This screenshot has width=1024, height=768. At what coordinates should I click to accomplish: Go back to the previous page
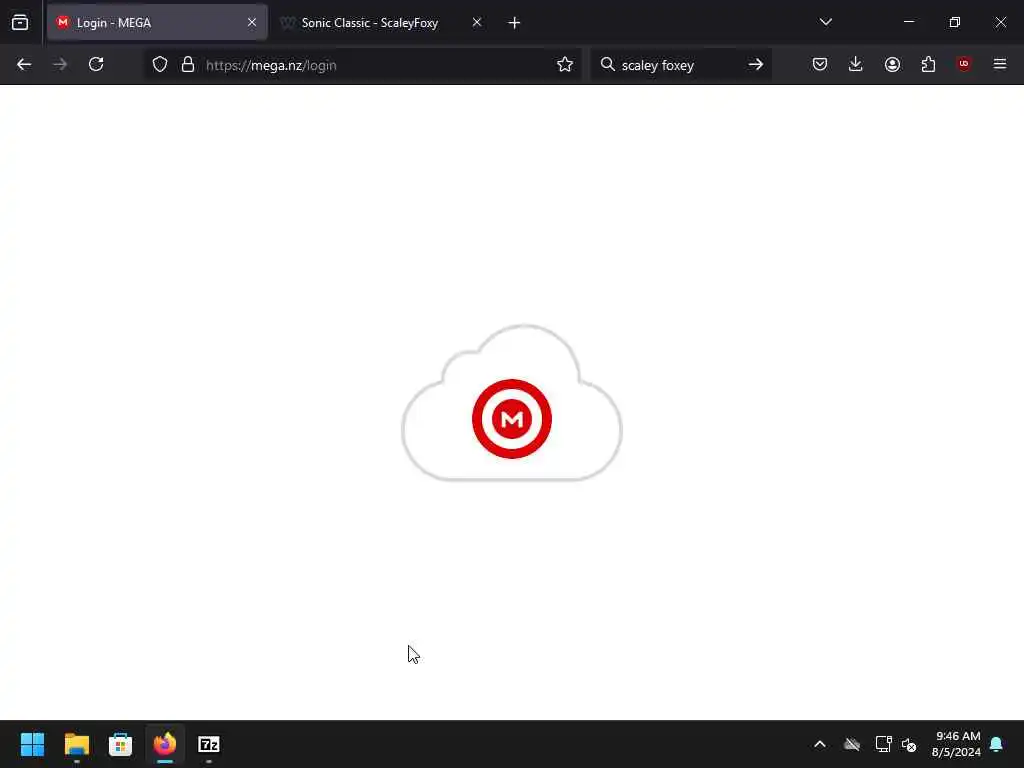[x=24, y=65]
